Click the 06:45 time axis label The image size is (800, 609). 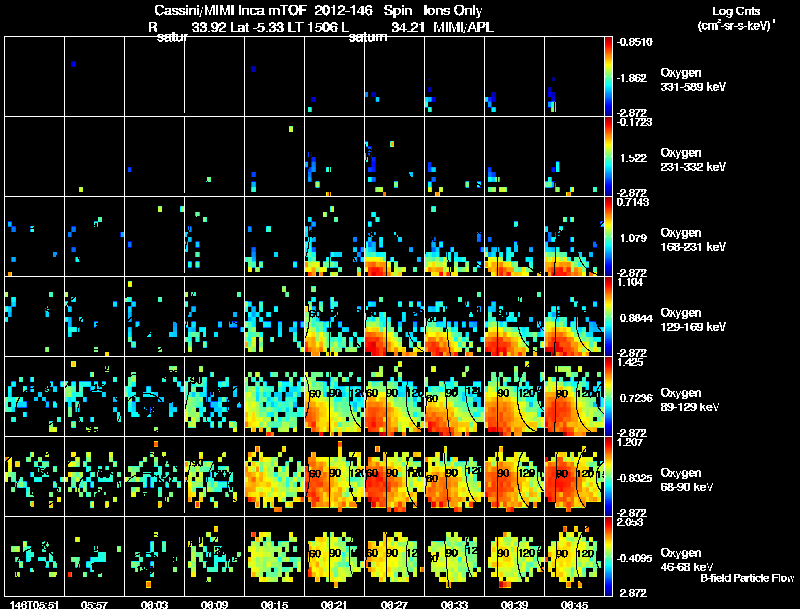point(574,605)
